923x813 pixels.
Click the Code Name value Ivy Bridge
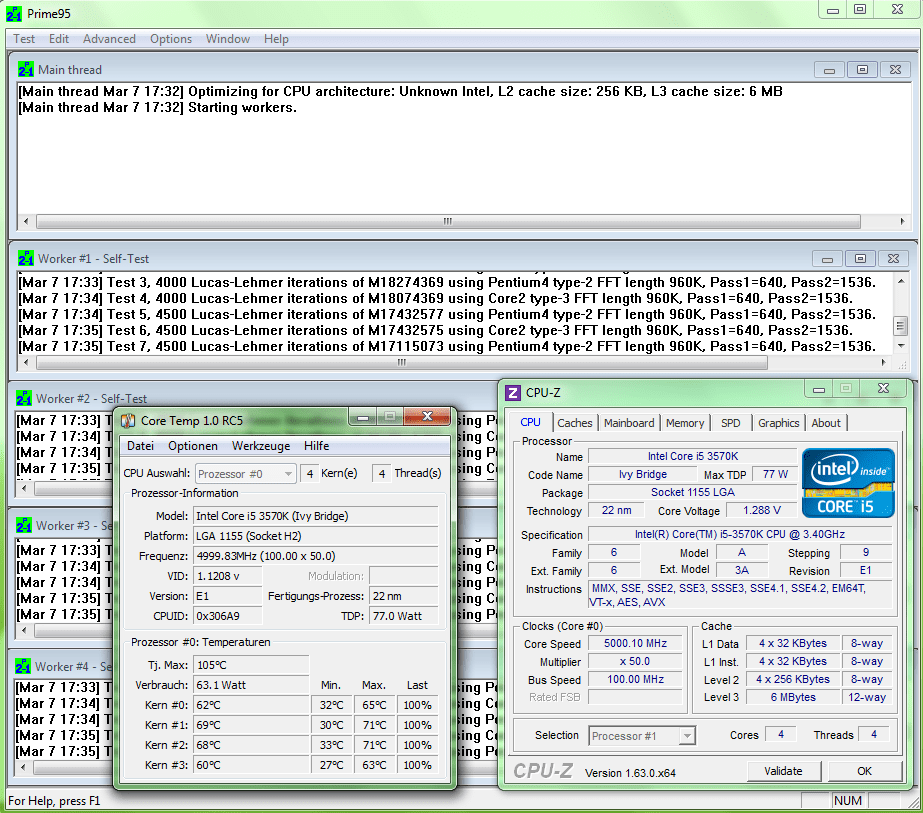643,474
